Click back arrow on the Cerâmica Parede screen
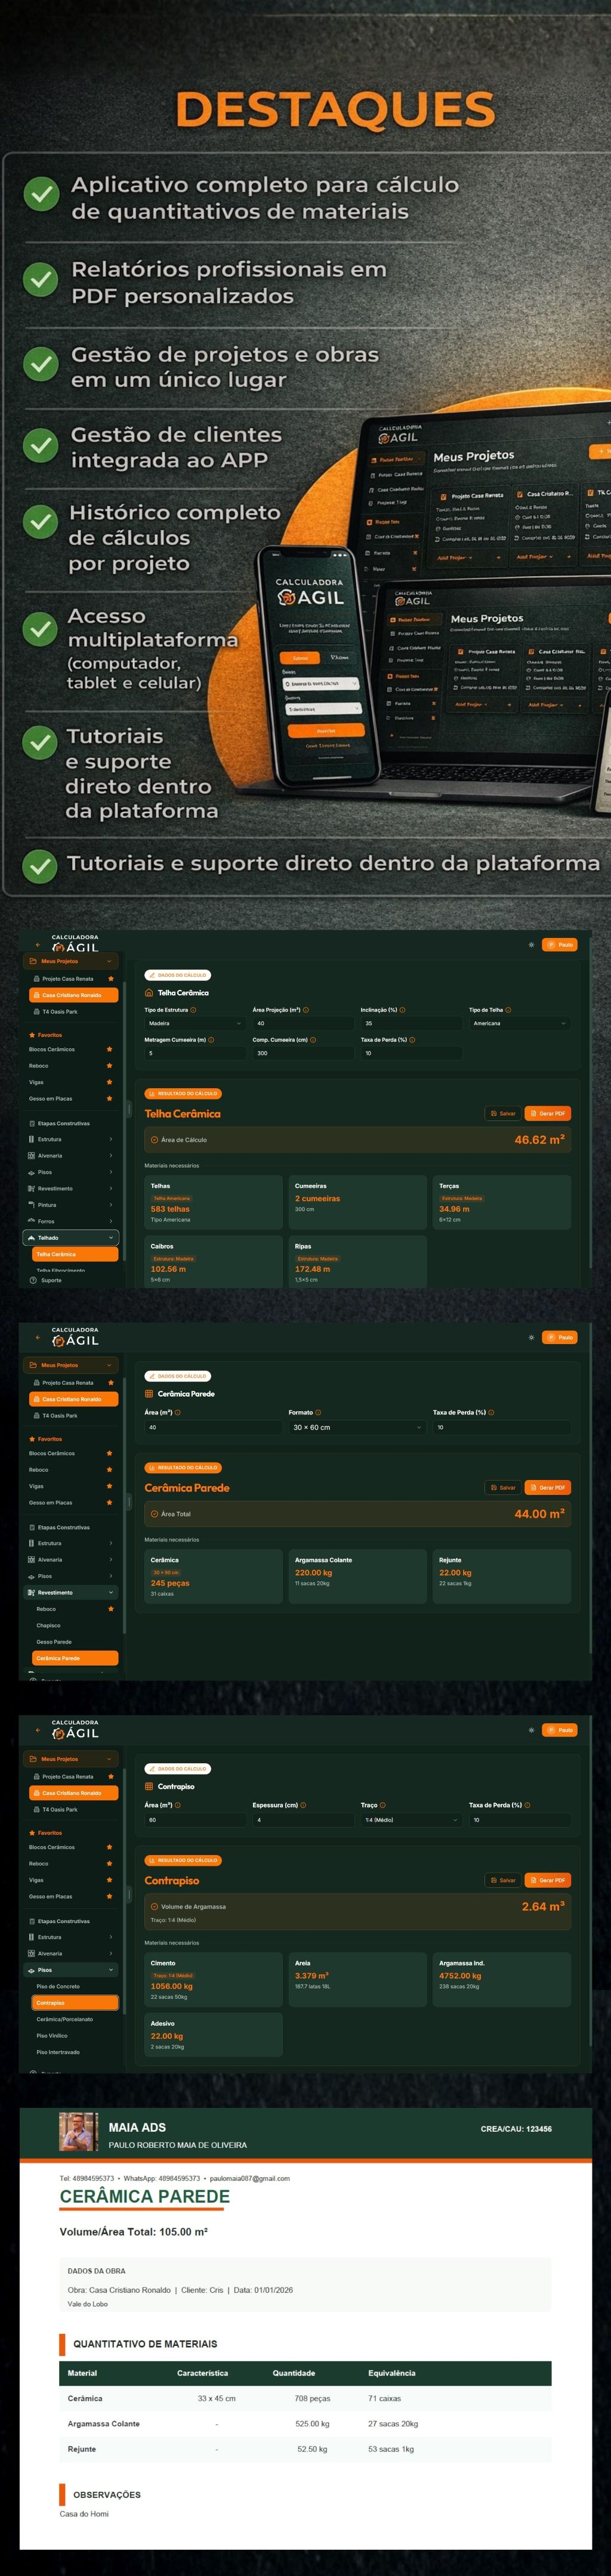Image resolution: width=611 pixels, height=2576 pixels. tap(38, 1337)
